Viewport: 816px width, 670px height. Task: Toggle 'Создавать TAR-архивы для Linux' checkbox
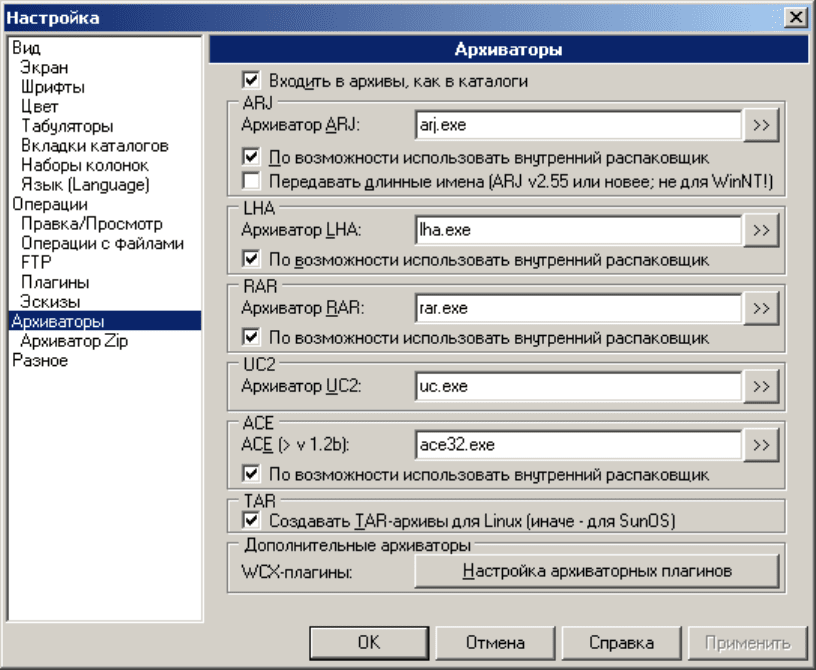point(251,521)
